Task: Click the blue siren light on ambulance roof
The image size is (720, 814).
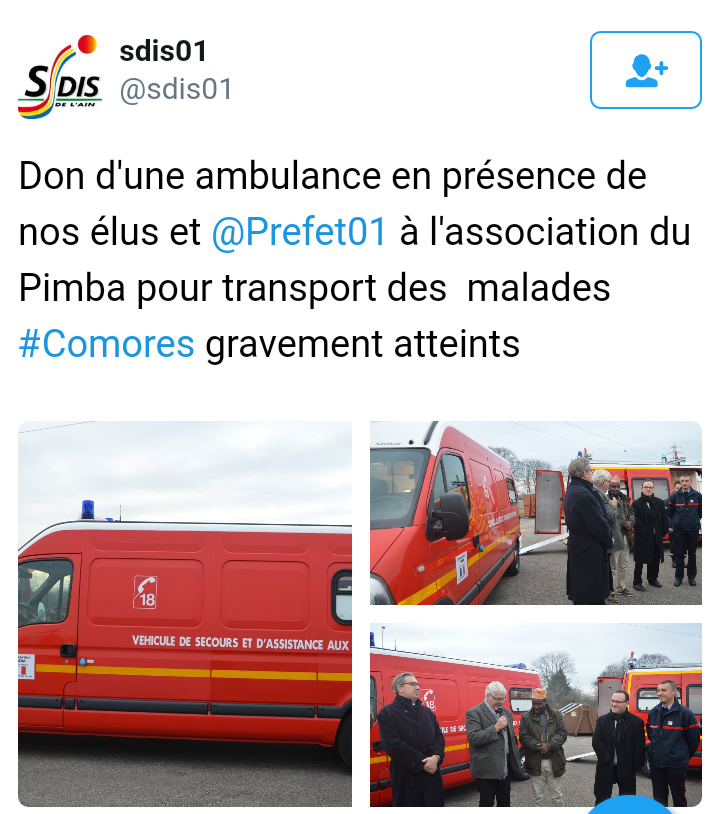Action: click(88, 509)
